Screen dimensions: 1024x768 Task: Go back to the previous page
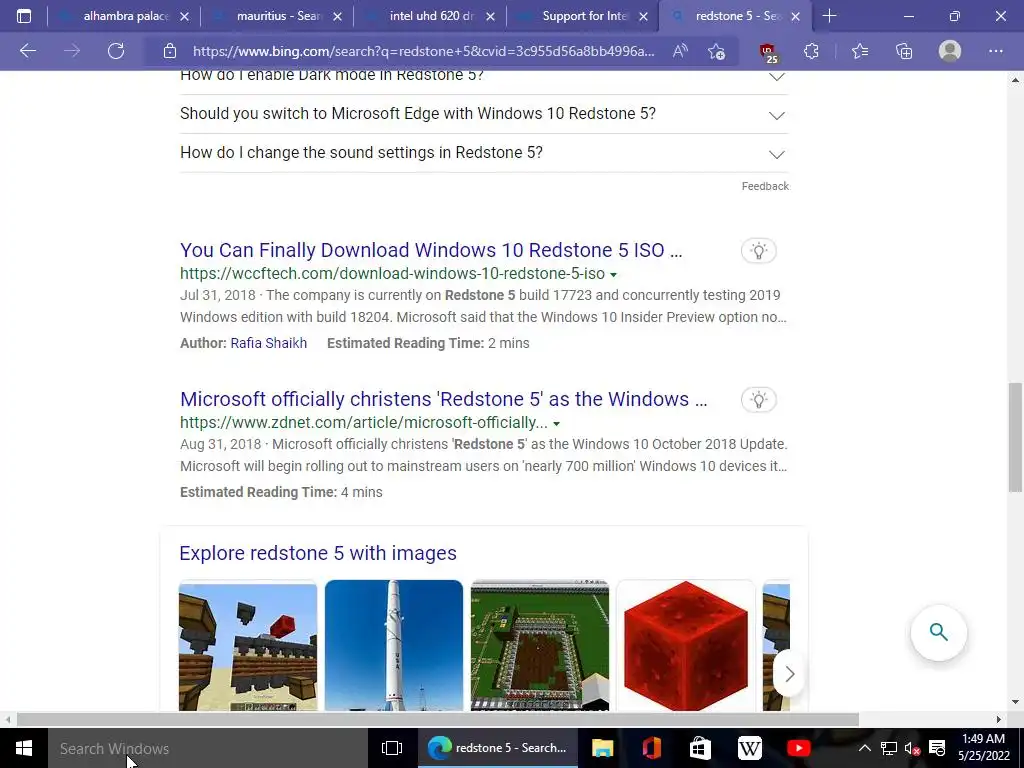[27, 51]
